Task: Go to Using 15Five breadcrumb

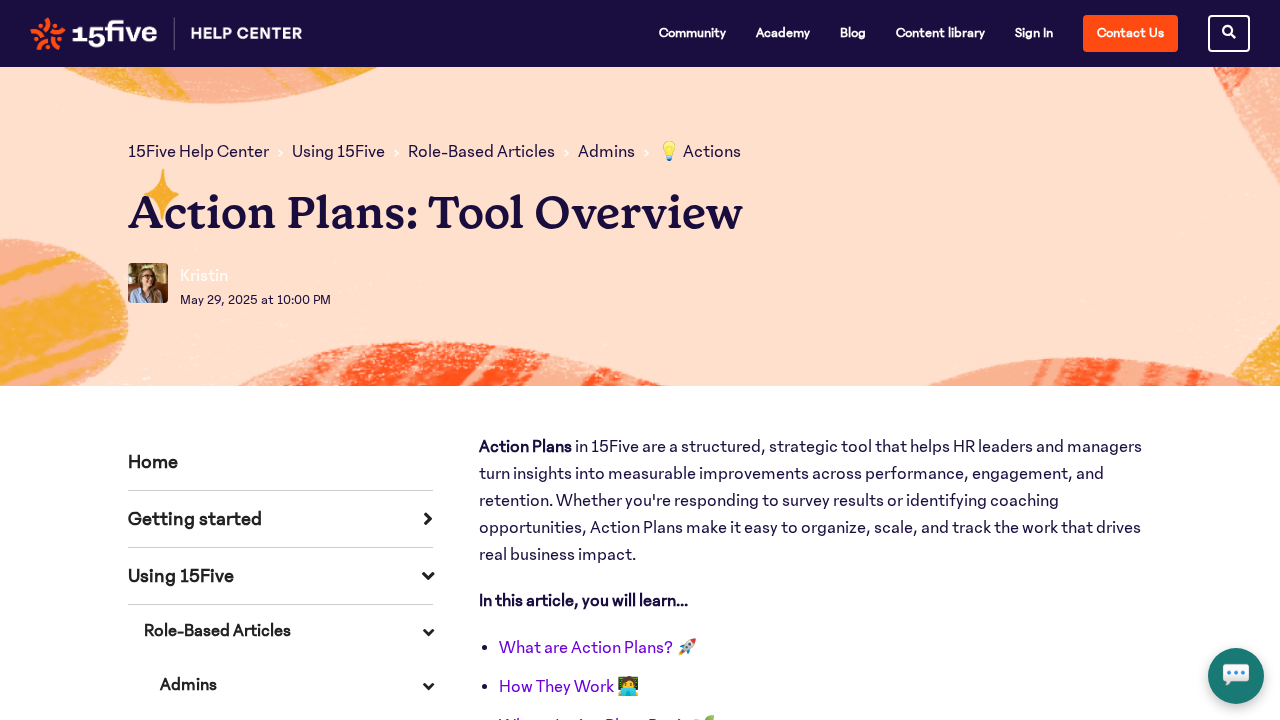Action: (338, 152)
